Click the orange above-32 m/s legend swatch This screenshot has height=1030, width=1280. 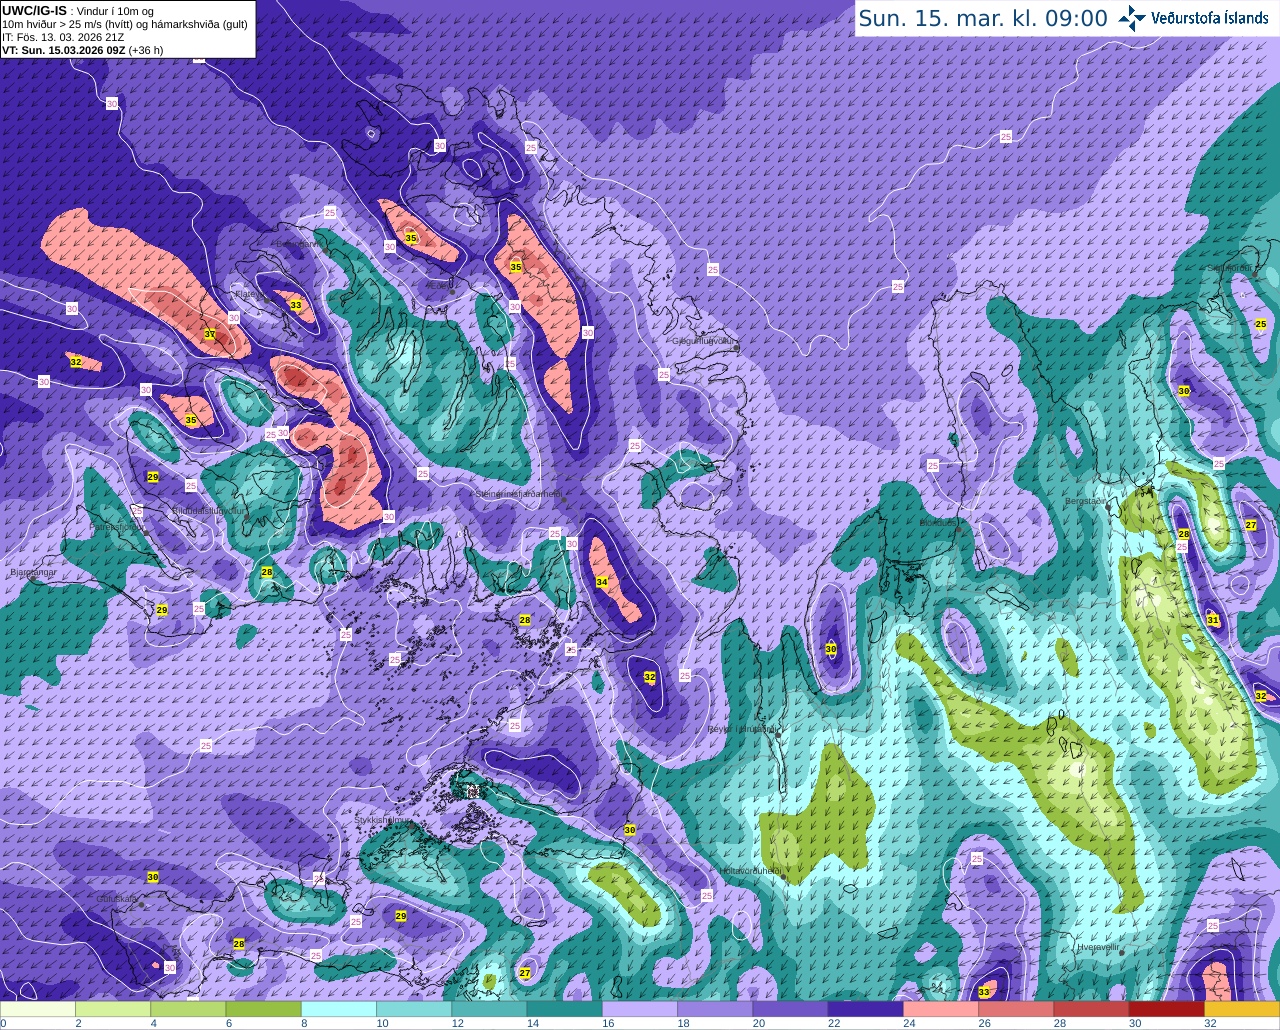coord(1242,1009)
